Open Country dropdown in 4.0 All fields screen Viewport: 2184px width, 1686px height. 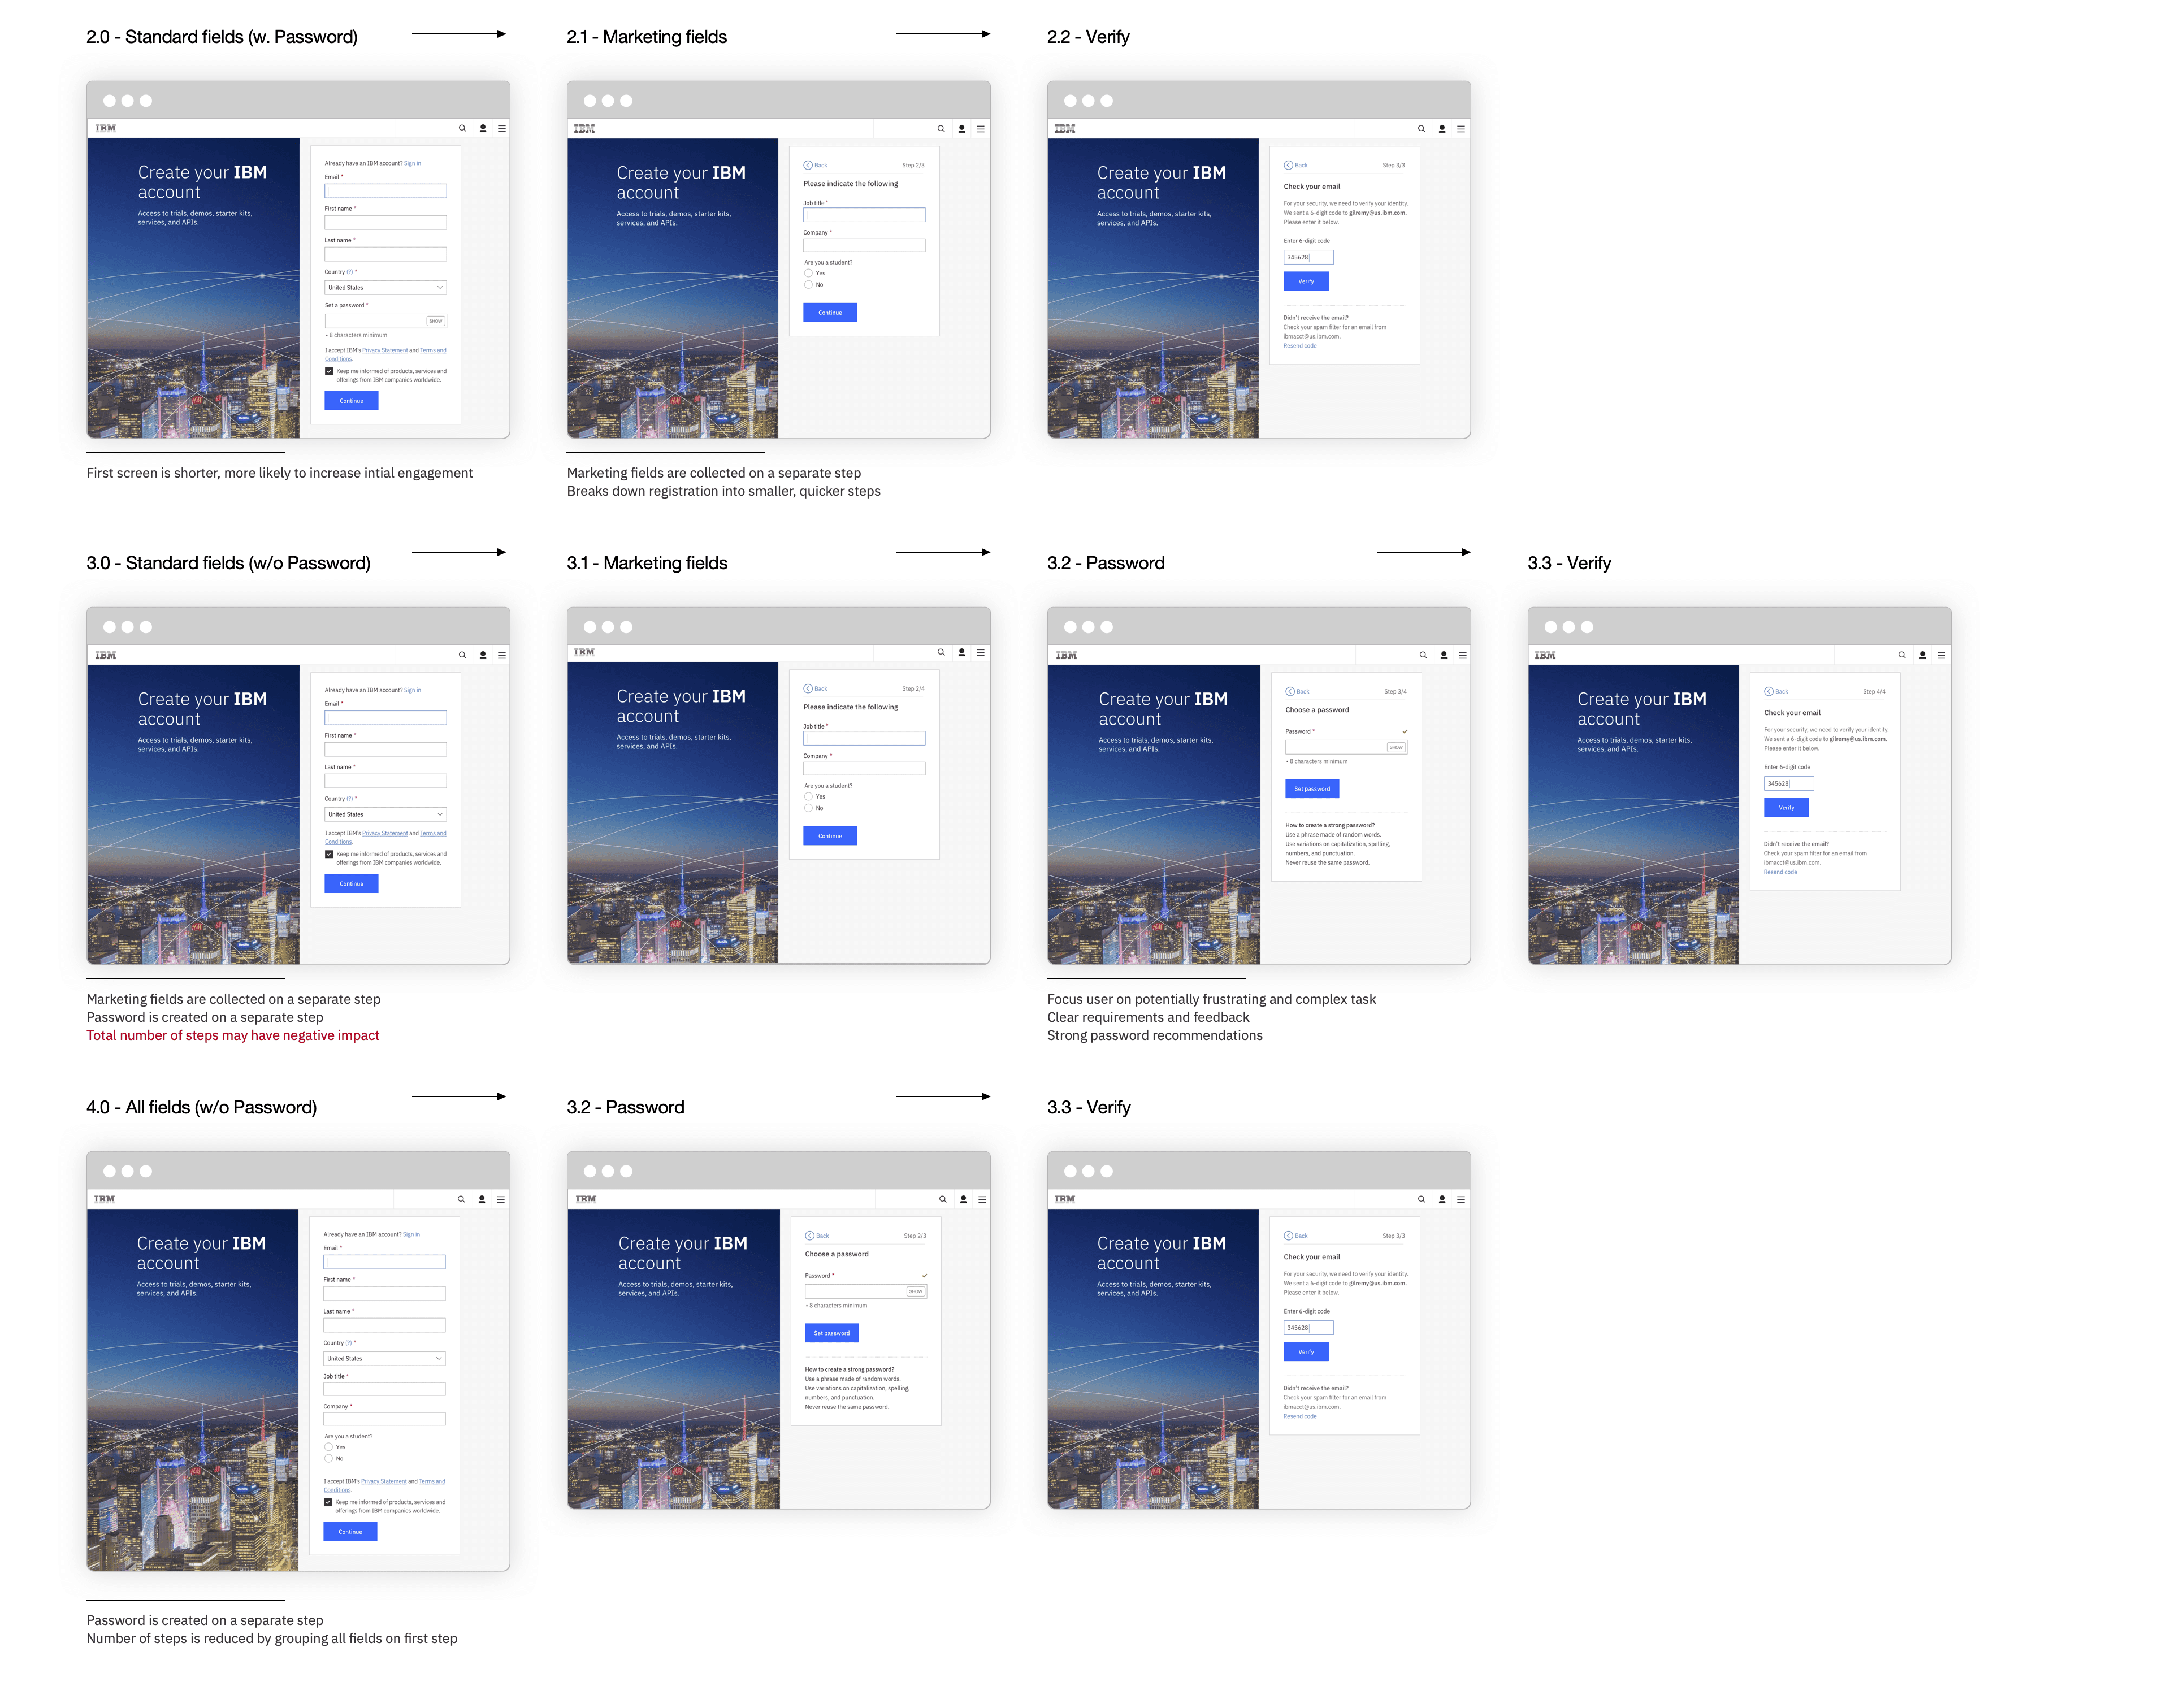click(x=384, y=1358)
